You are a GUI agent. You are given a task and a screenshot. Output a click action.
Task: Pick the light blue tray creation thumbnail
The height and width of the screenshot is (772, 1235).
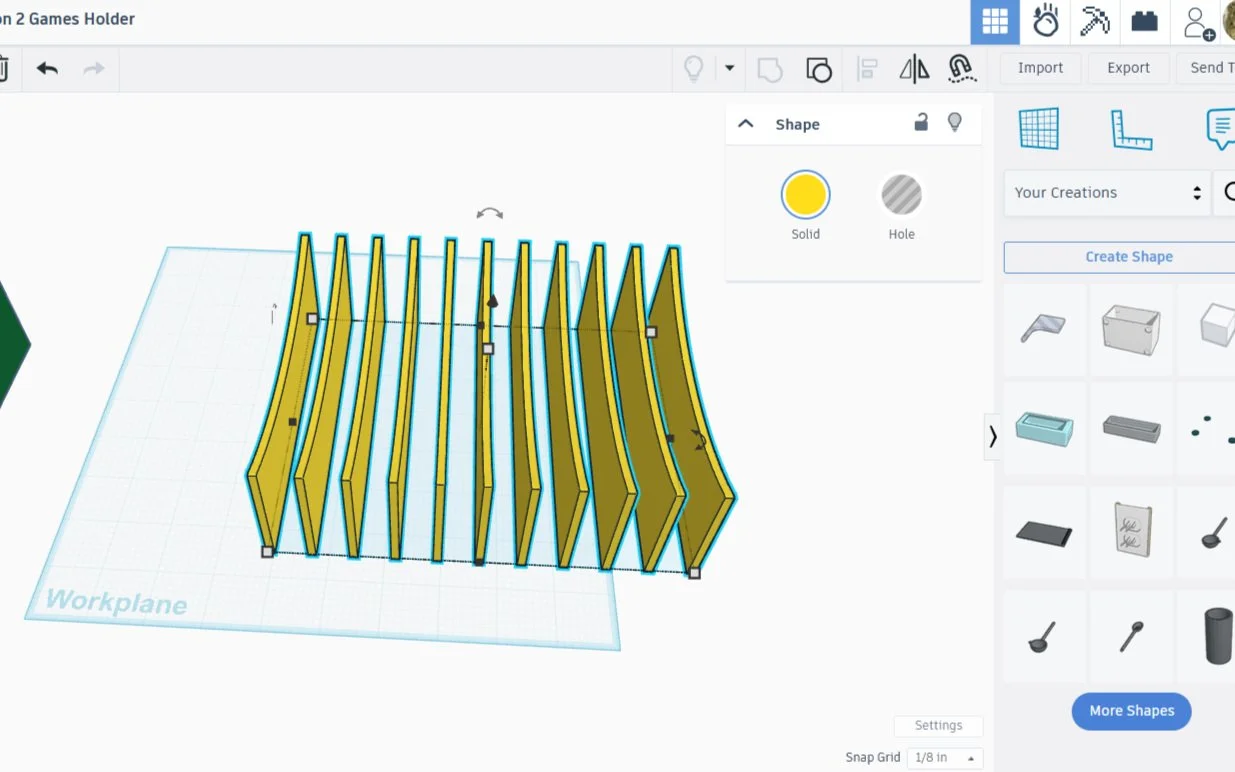click(x=1044, y=430)
